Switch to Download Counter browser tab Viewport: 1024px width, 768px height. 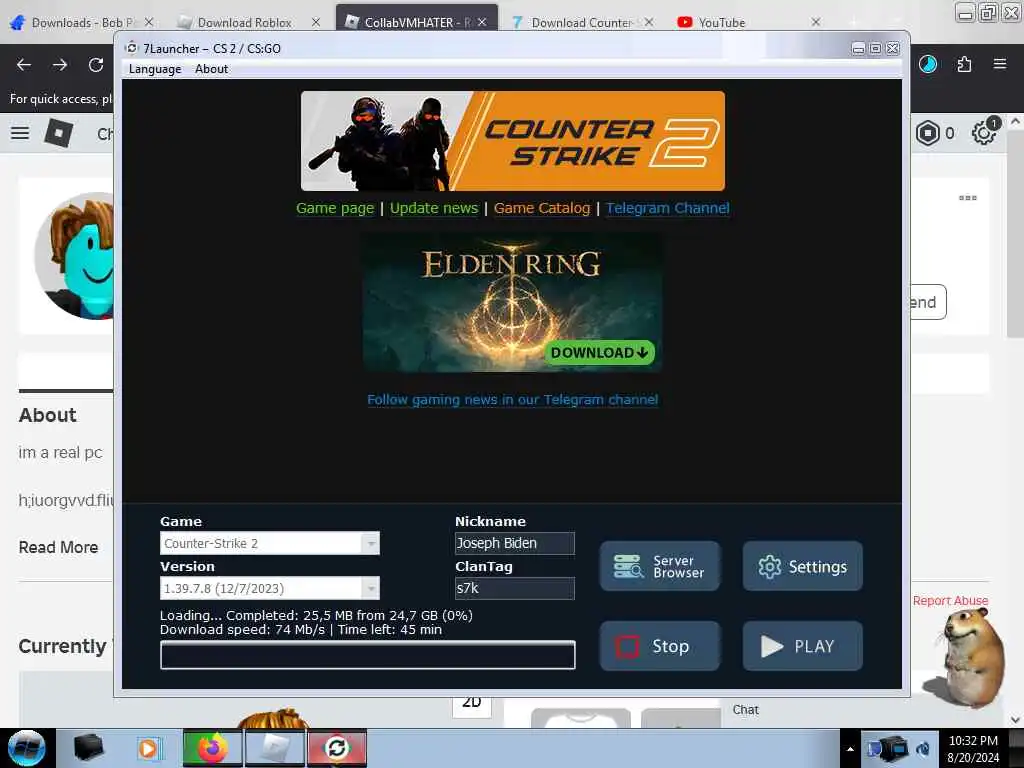(x=581, y=23)
